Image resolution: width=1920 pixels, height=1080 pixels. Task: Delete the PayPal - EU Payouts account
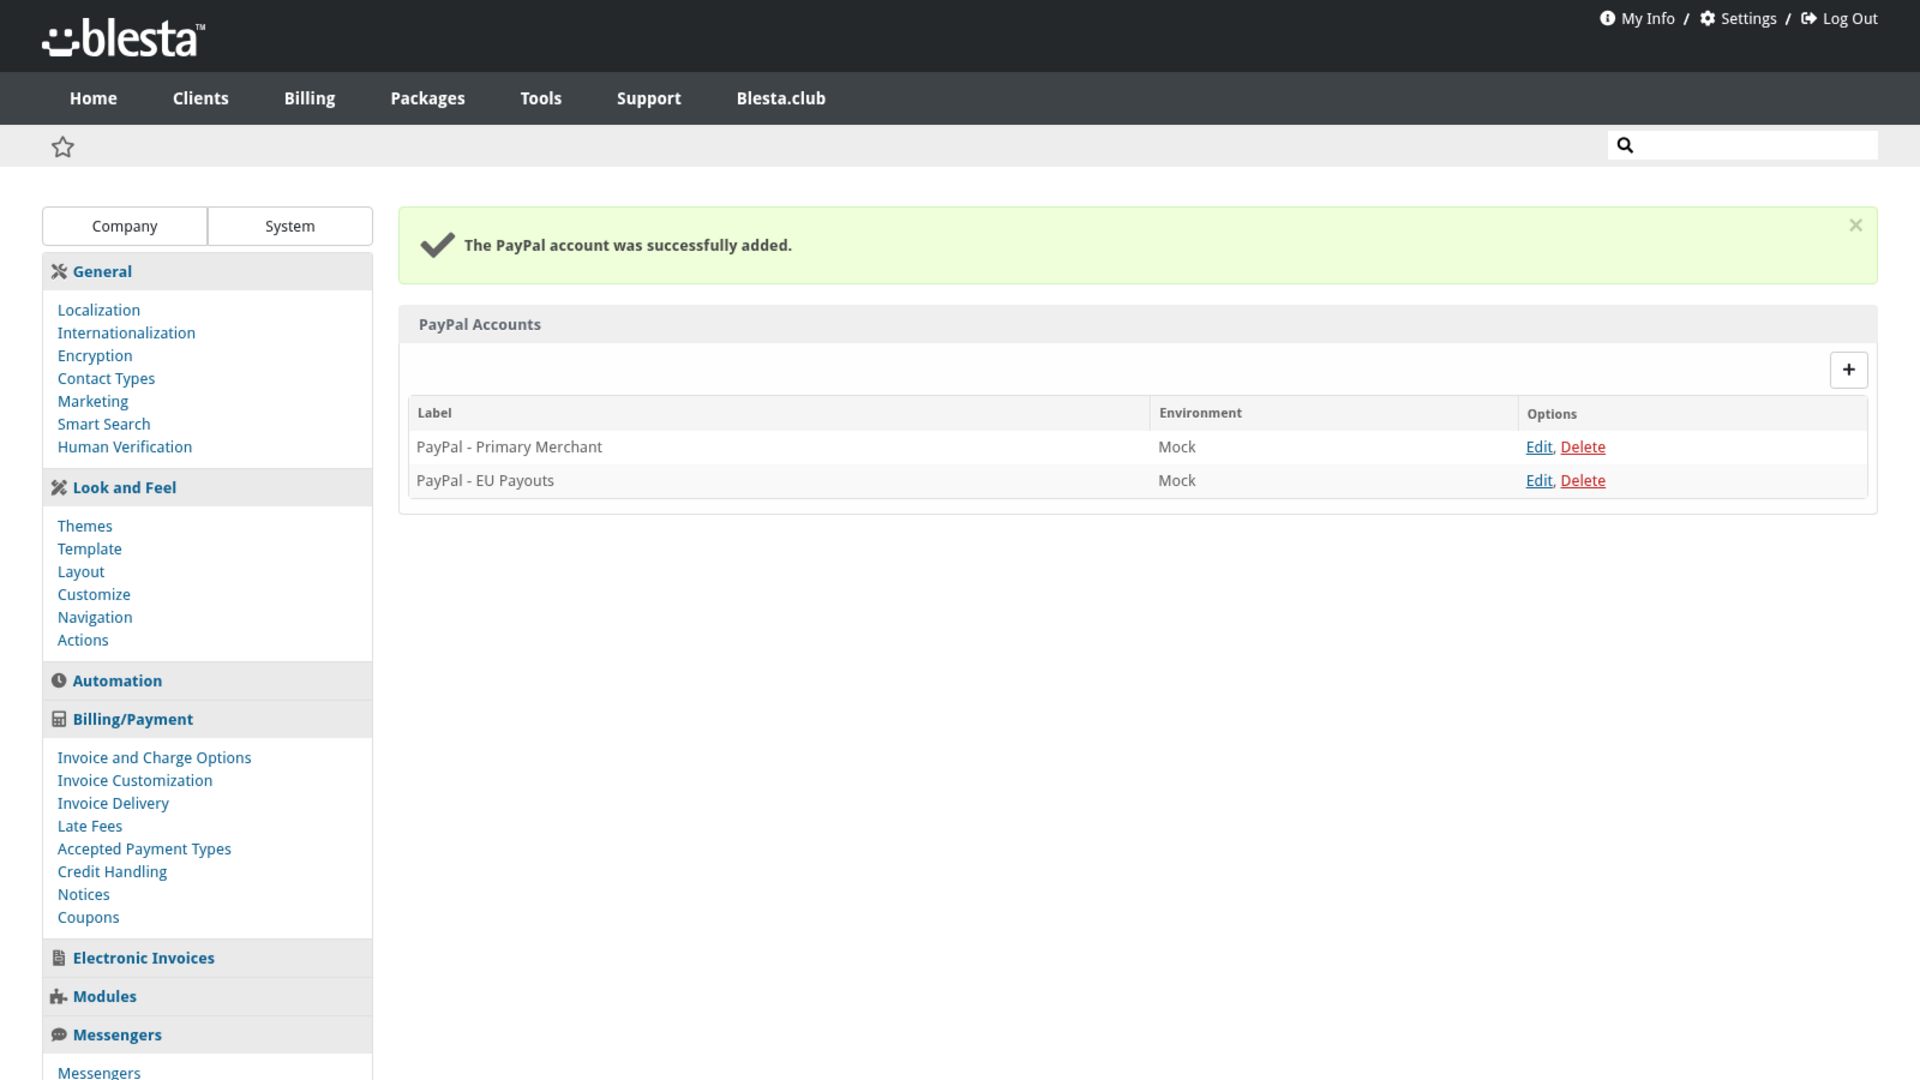(1583, 481)
